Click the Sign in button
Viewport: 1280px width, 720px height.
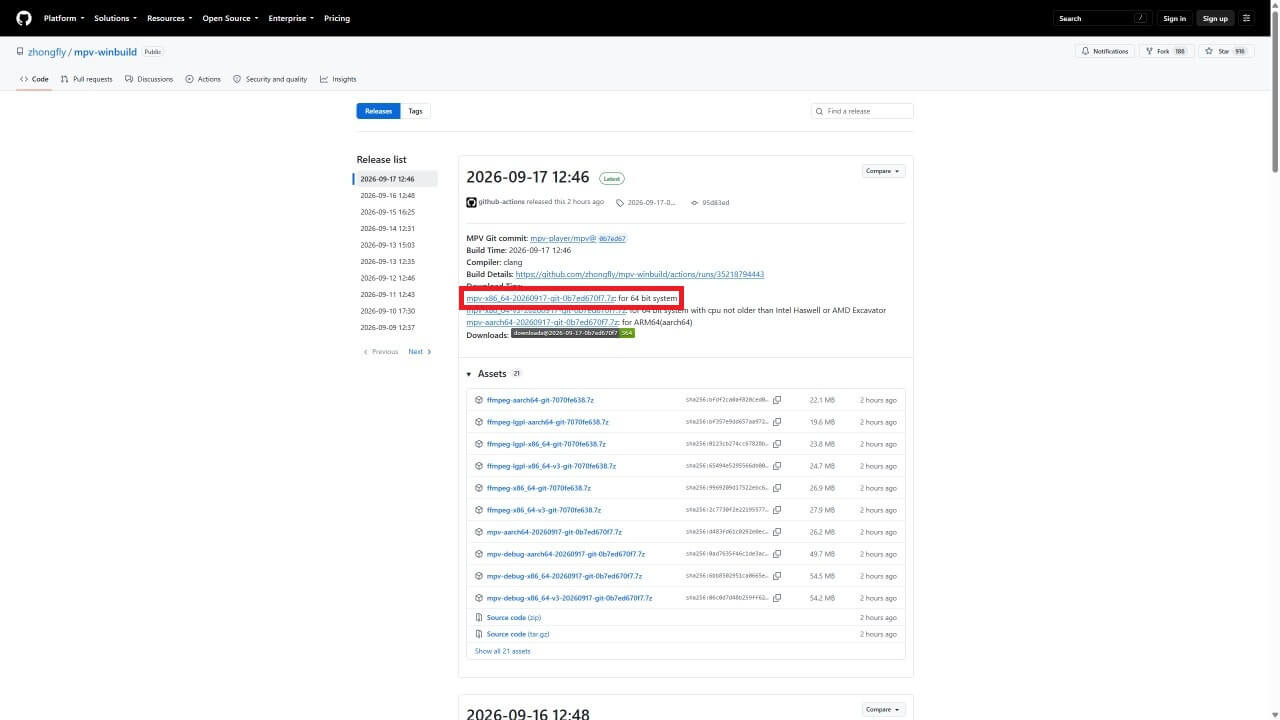tap(1175, 18)
